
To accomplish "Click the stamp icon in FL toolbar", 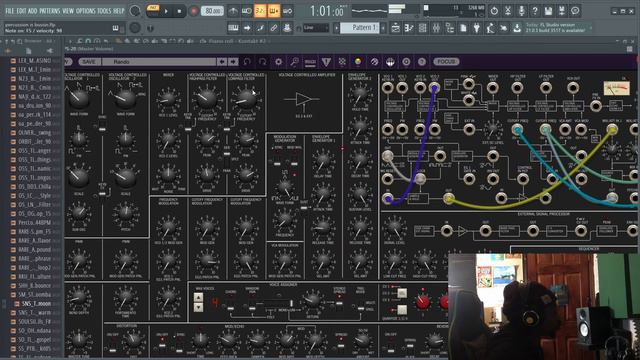I will (287, 28).
